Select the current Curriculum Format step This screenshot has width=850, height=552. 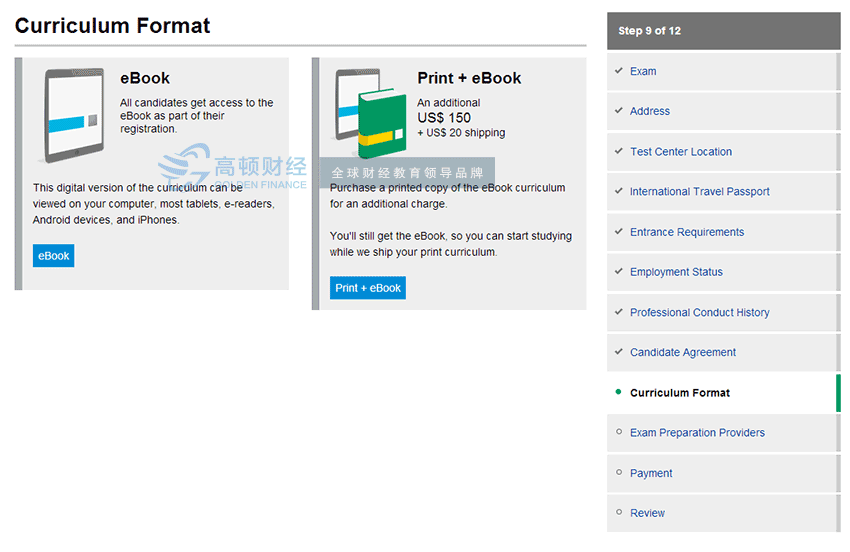[680, 393]
